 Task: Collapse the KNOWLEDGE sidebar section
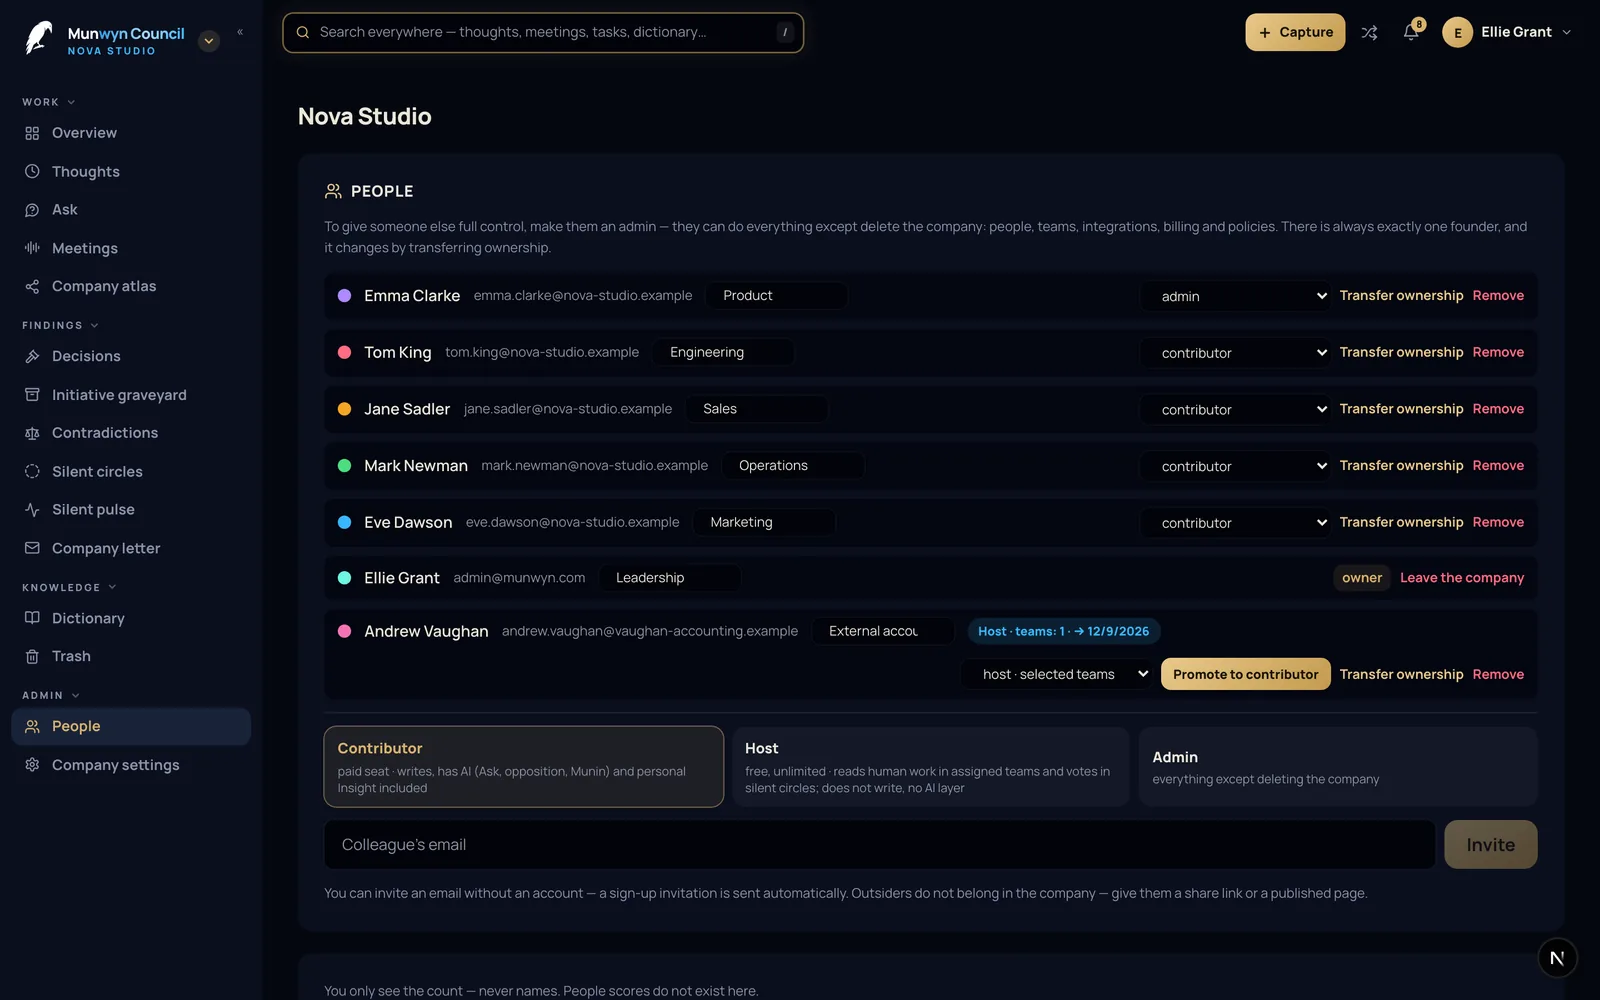[x=69, y=587]
